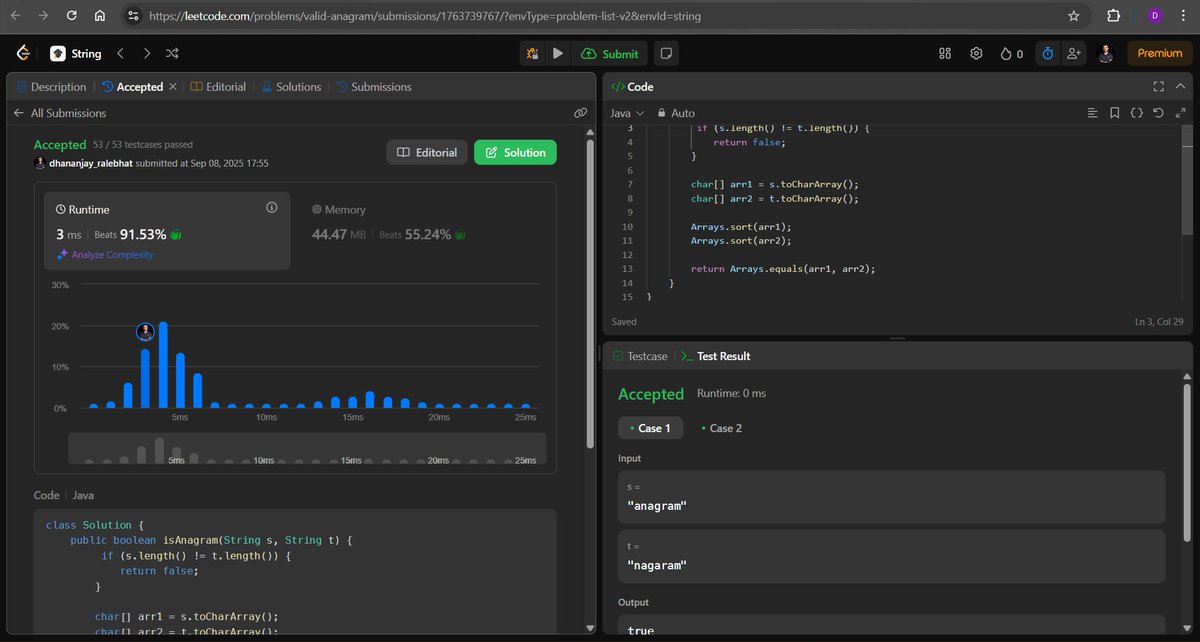Screen dimensions: 1200x642
Task: Click the streak fire counter
Action: pyautogui.click(x=1011, y=53)
